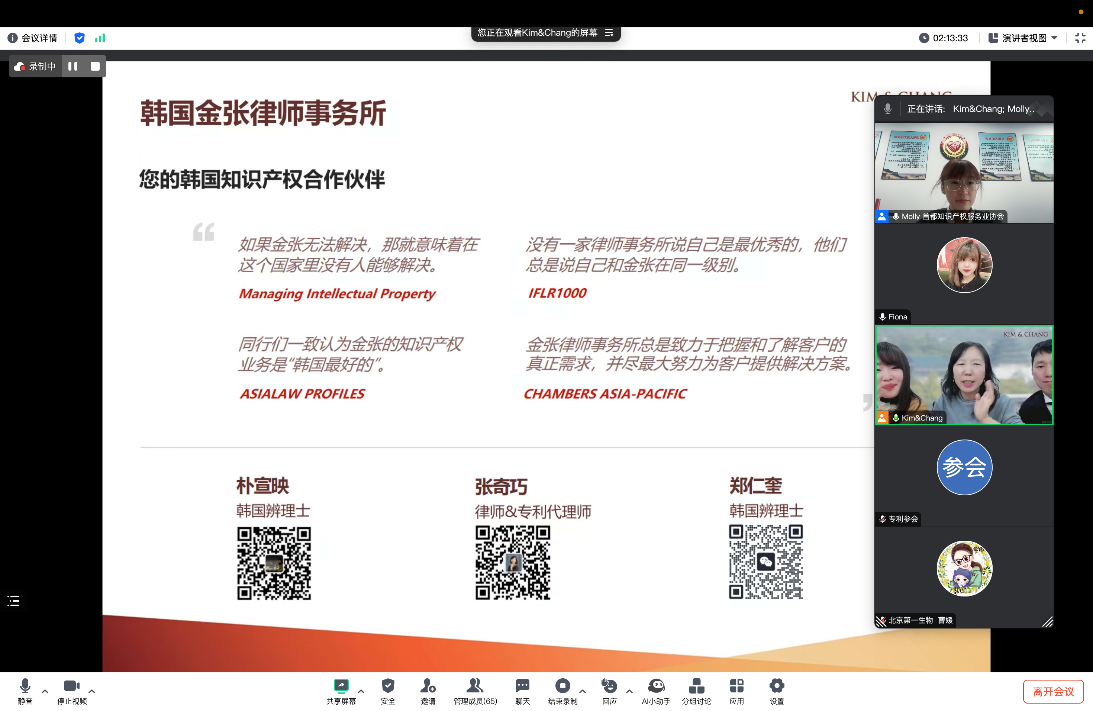Expand video options arrow beside 停止视频
This screenshot has height=711, width=1093.
92,691
